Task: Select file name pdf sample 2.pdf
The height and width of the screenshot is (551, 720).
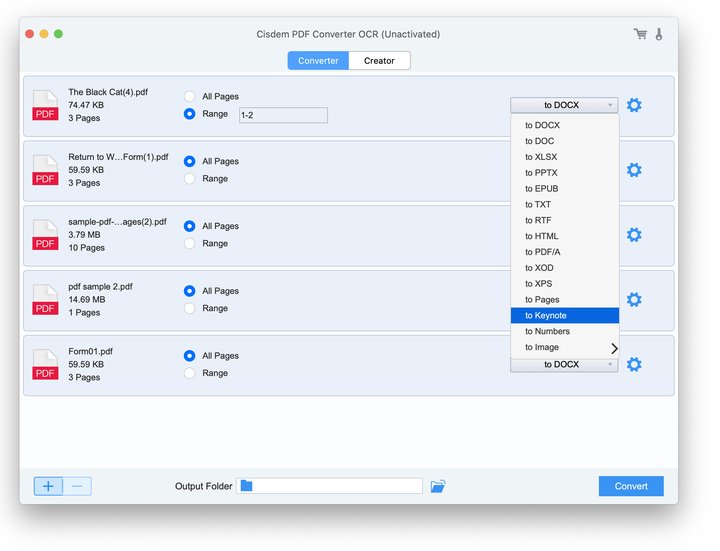Action: tap(100, 287)
